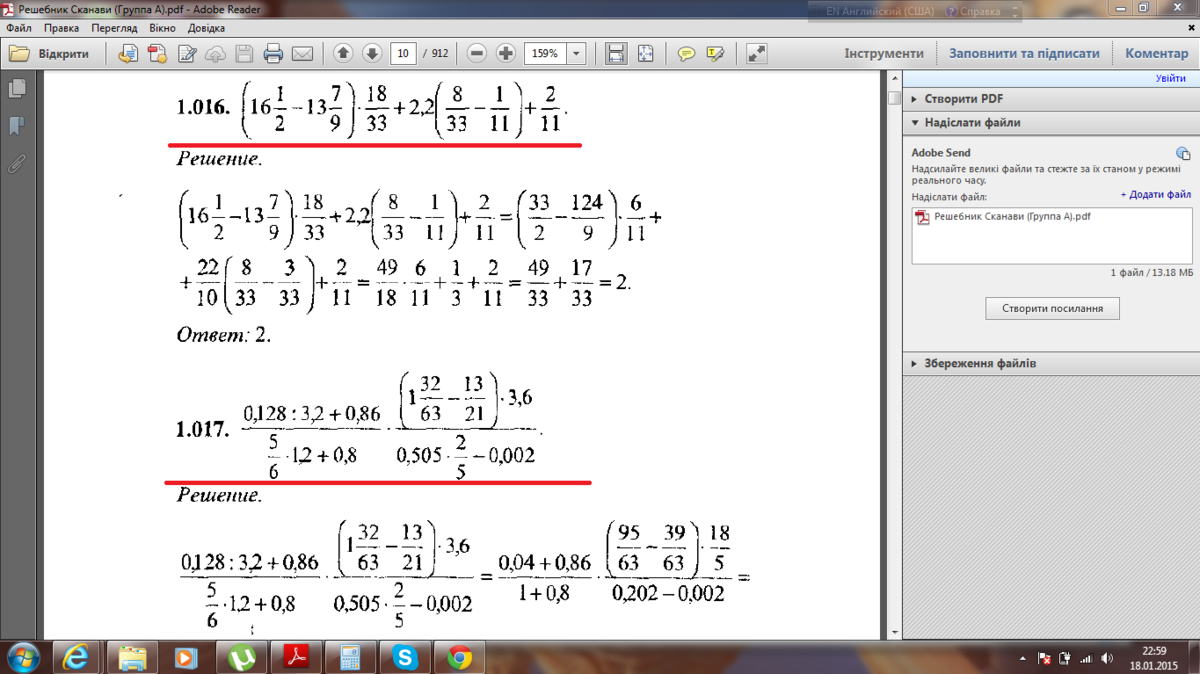Launch Internet Explorer from taskbar

tap(78, 657)
